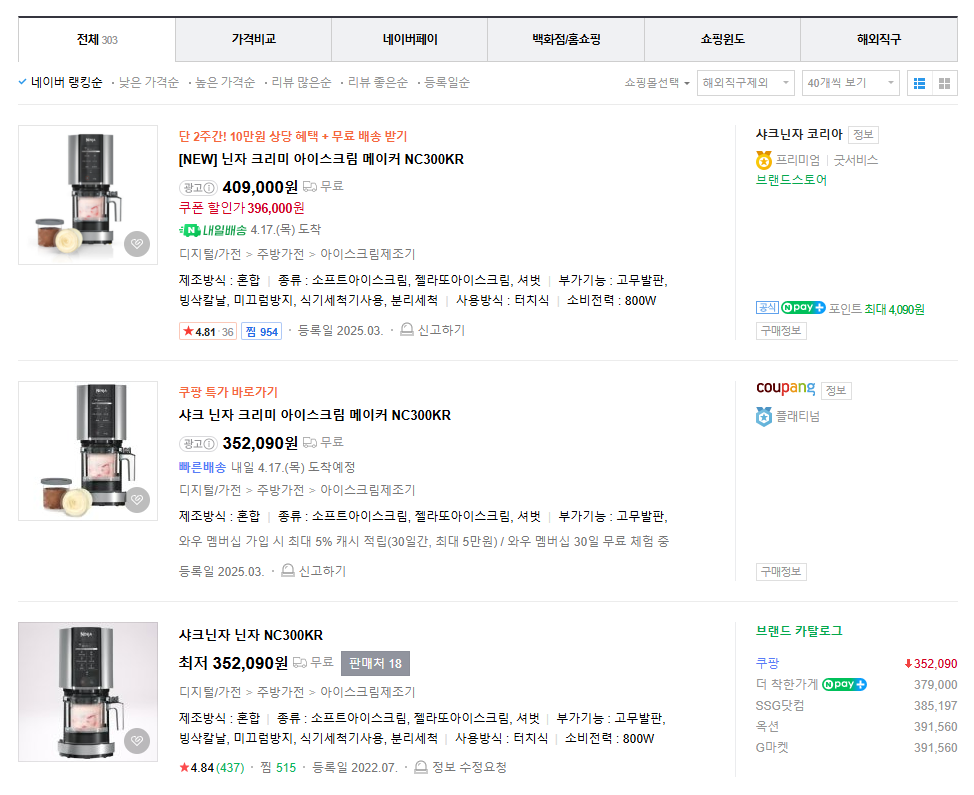Click 정보 button next to coupang
Screen dimensions: 974x795
(x=836, y=391)
